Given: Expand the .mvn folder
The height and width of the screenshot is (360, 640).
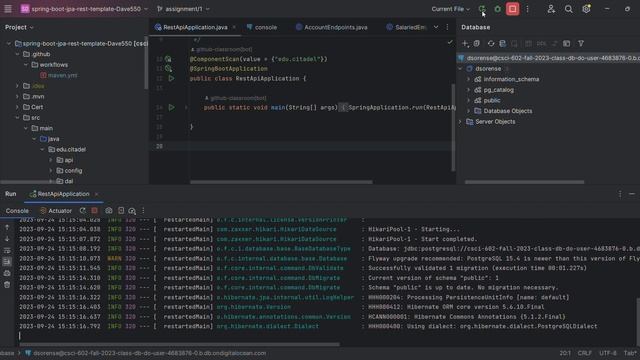Looking at the screenshot, I should [x=17, y=96].
